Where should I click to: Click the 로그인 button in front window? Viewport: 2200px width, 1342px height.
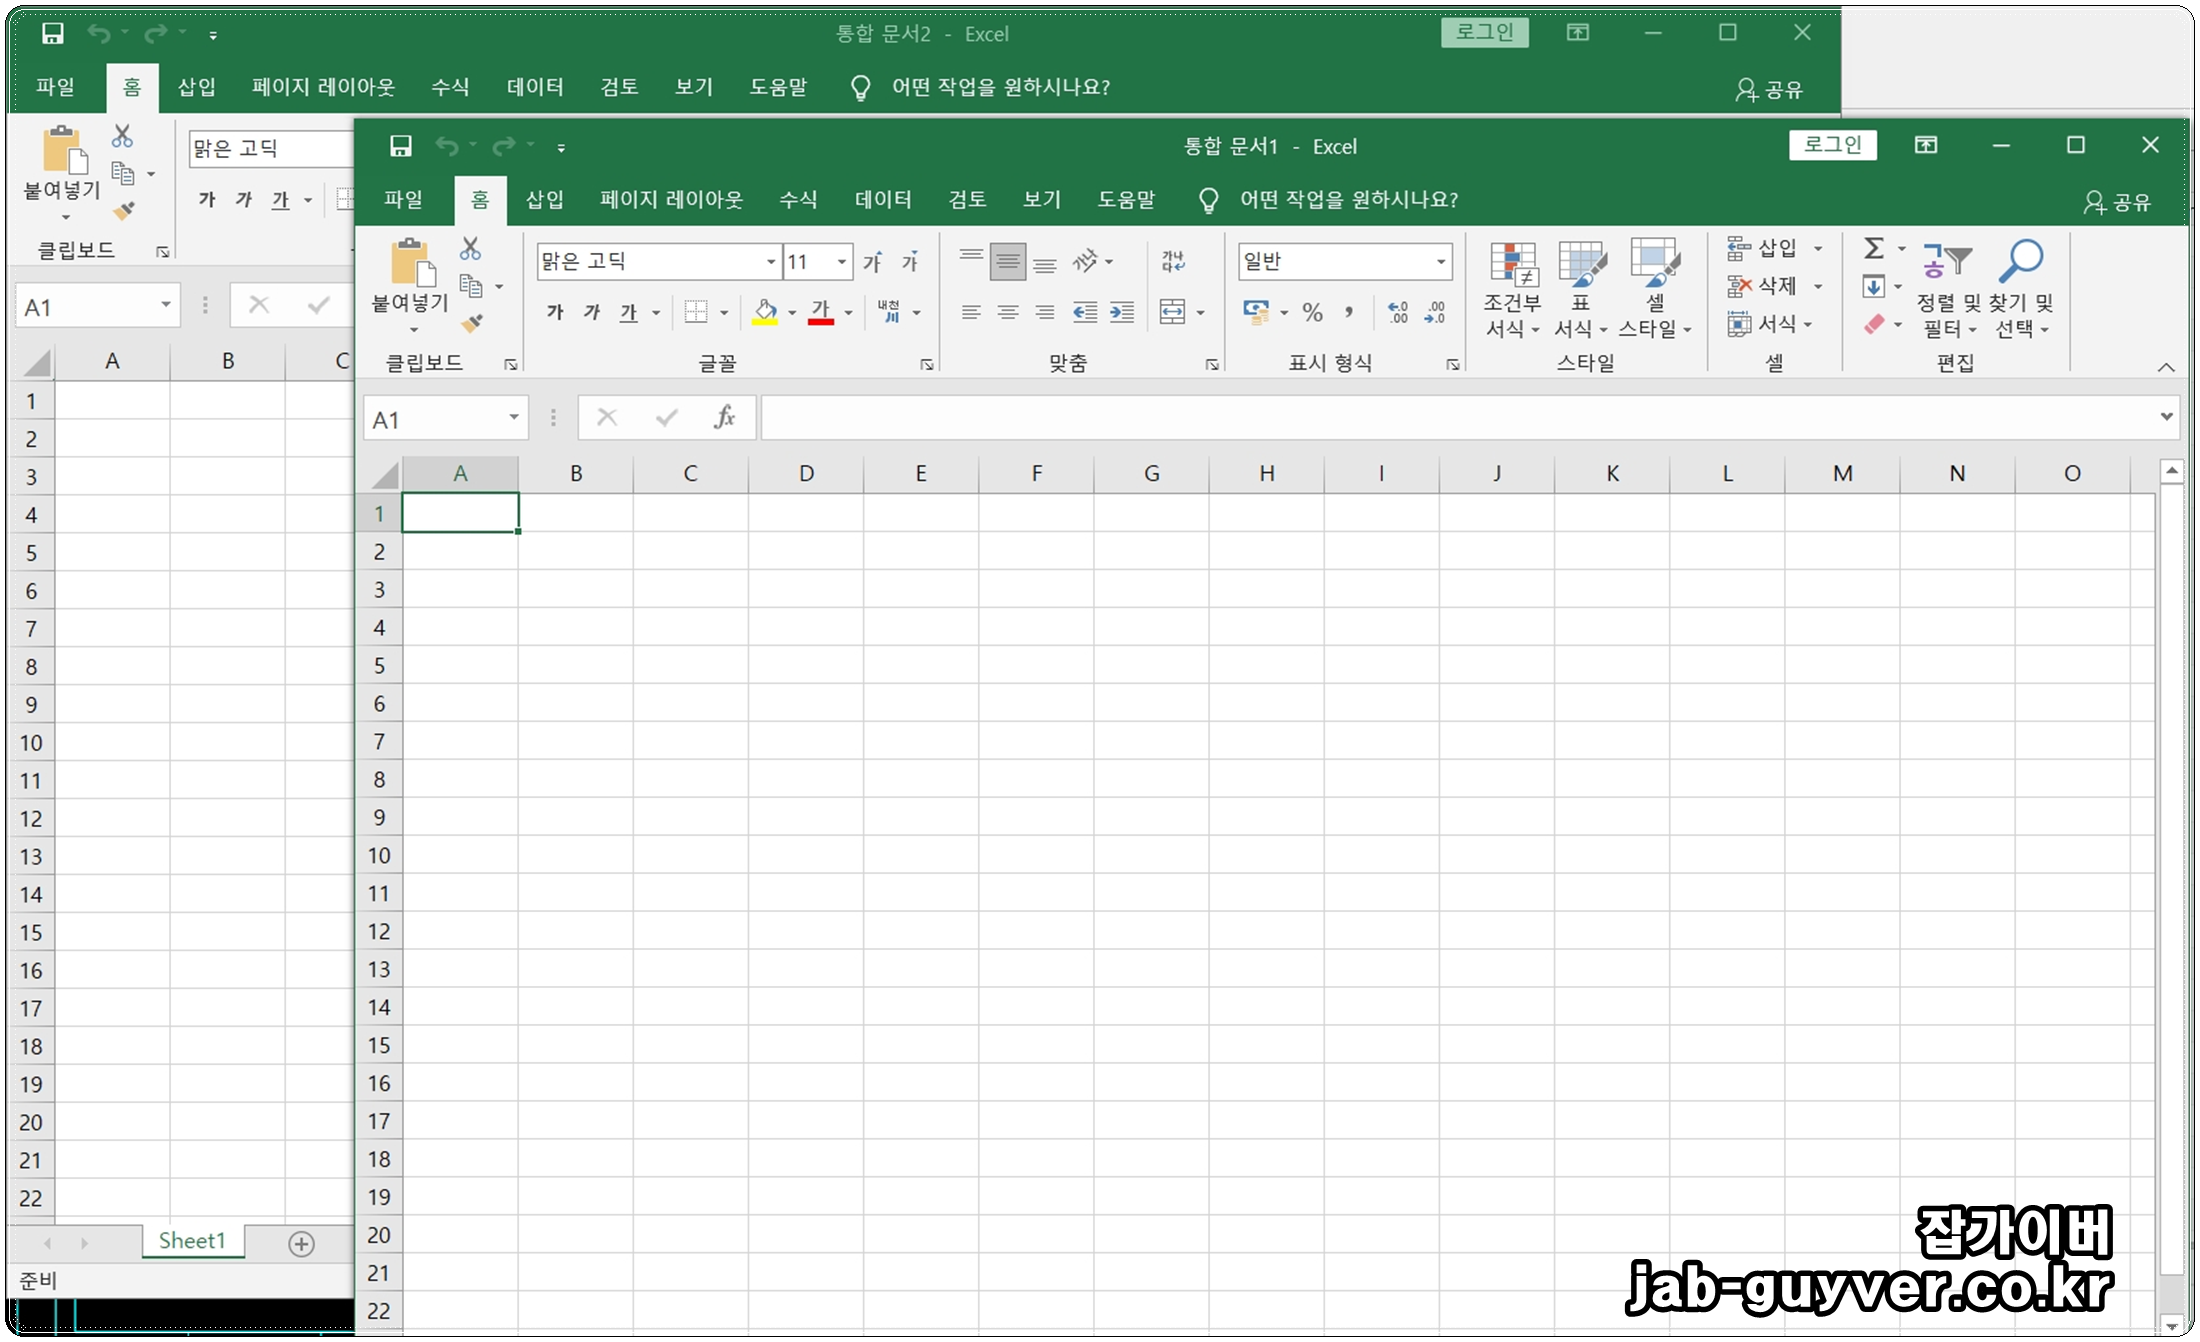click(x=1832, y=145)
